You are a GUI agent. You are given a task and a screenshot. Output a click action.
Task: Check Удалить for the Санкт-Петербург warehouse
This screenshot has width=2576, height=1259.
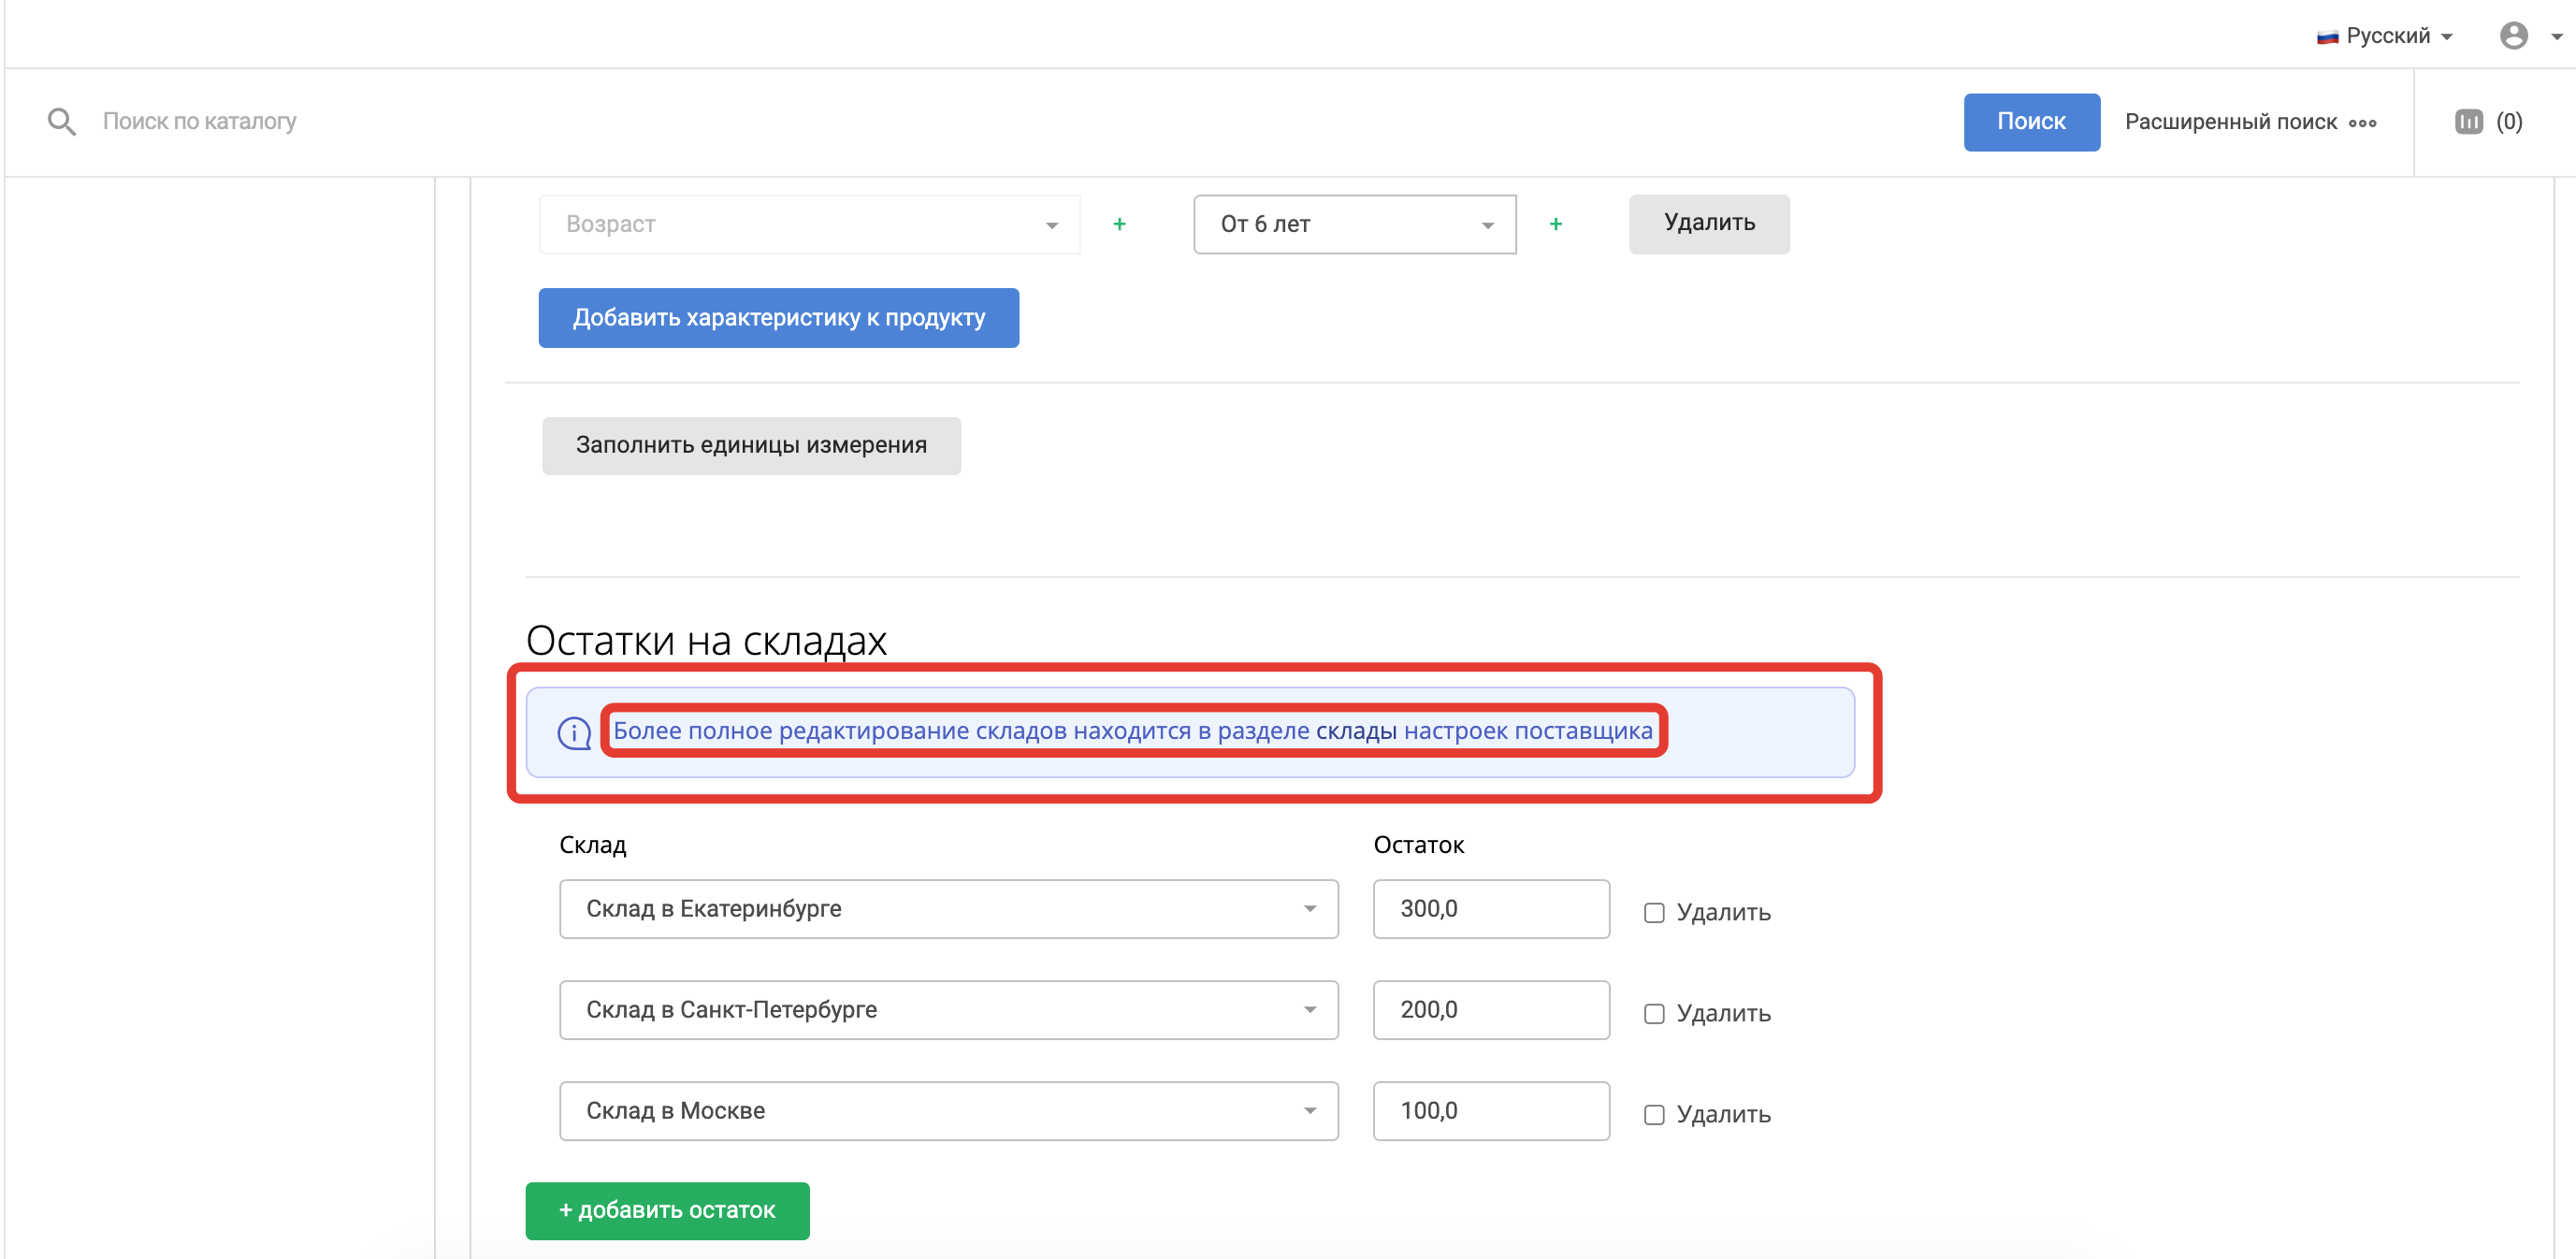pos(1654,1013)
